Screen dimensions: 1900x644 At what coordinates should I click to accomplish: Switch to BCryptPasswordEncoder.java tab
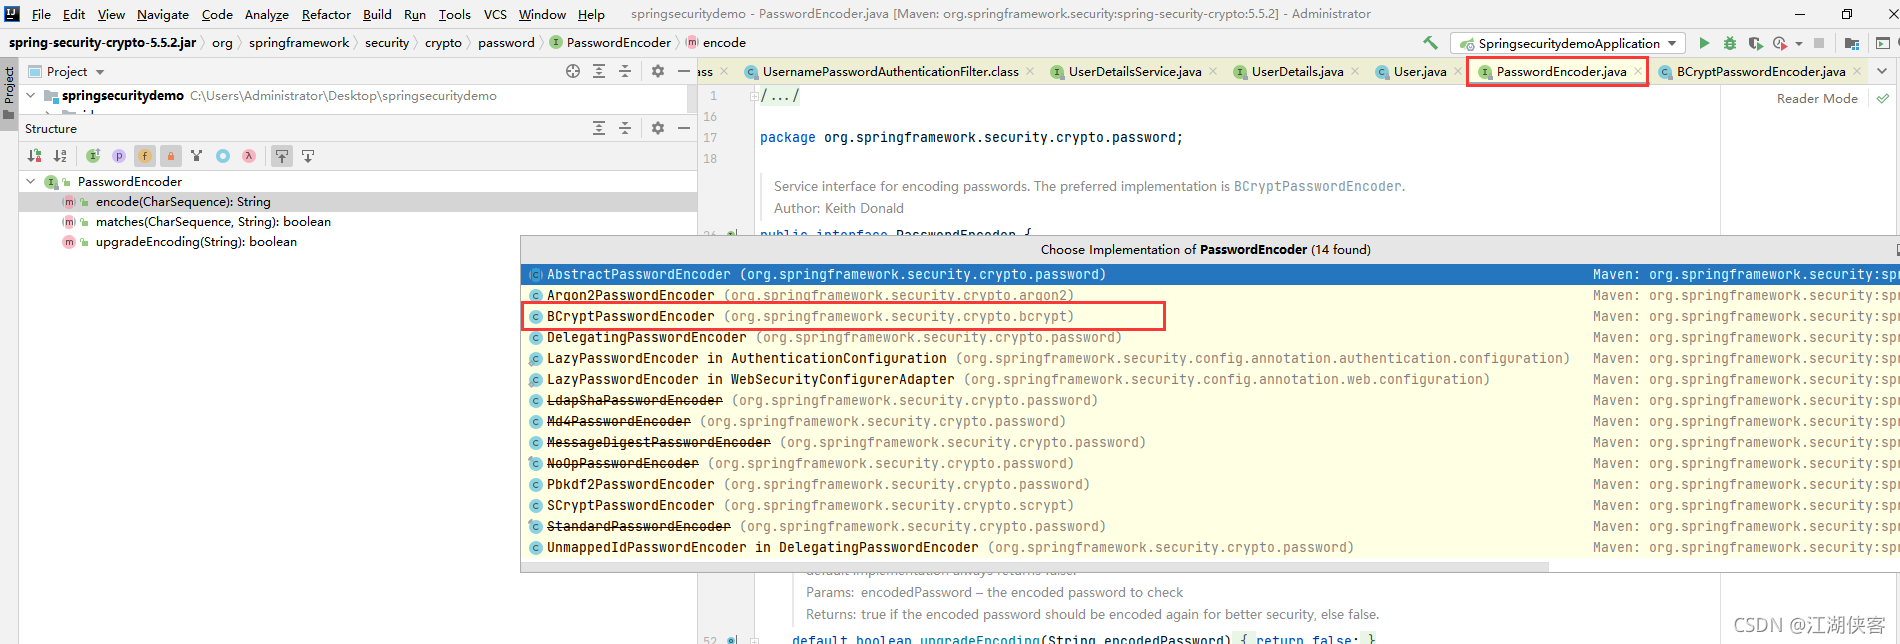(x=1760, y=71)
